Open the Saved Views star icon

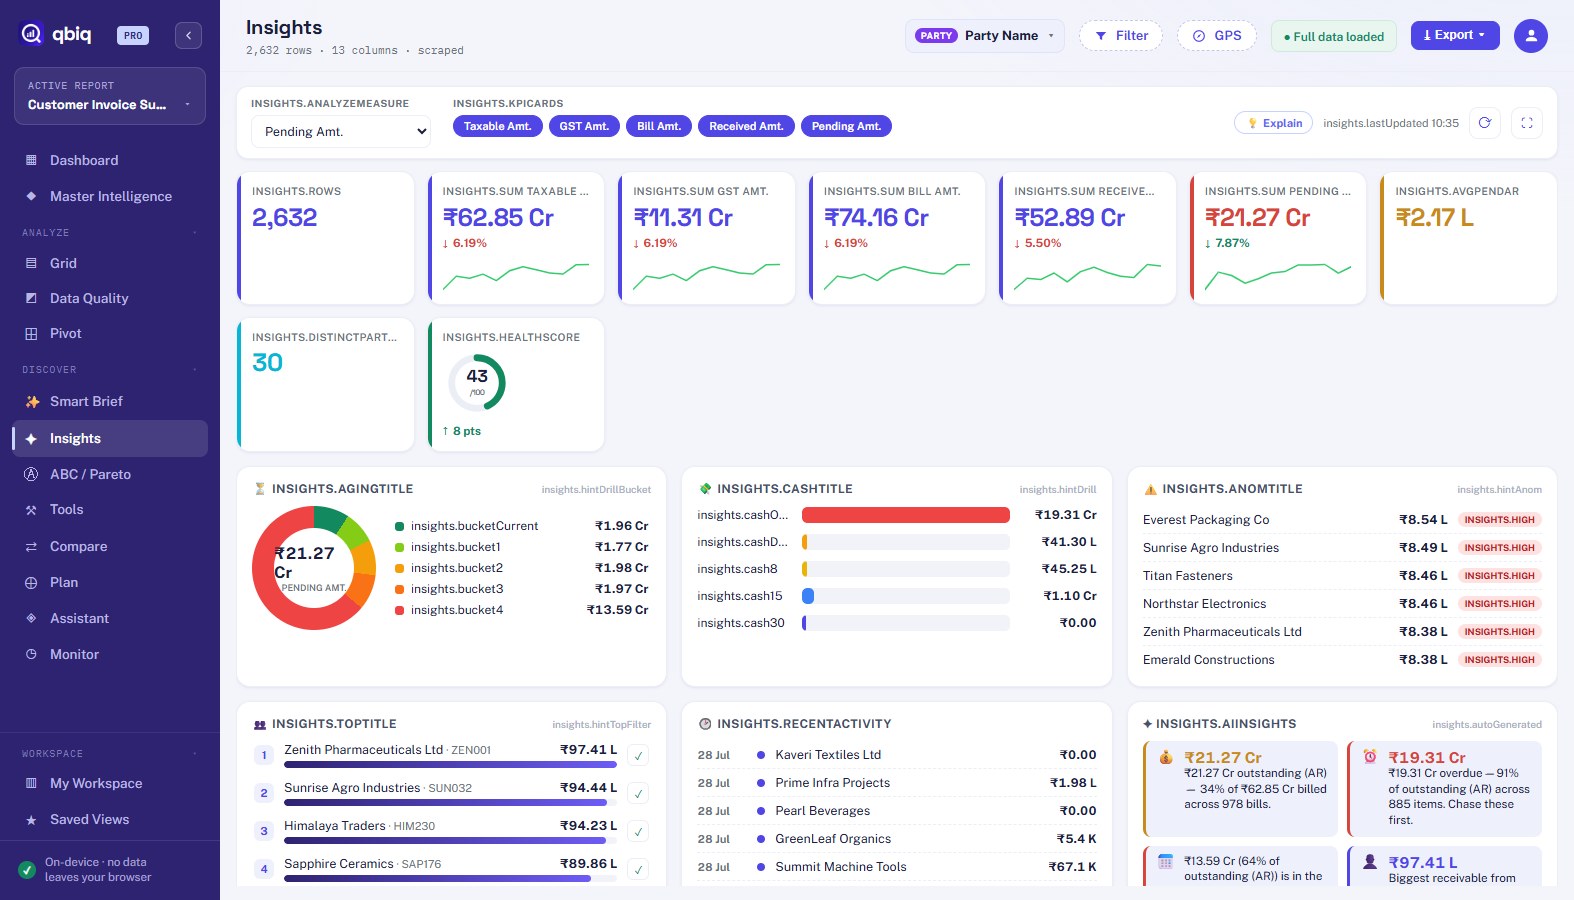point(31,819)
